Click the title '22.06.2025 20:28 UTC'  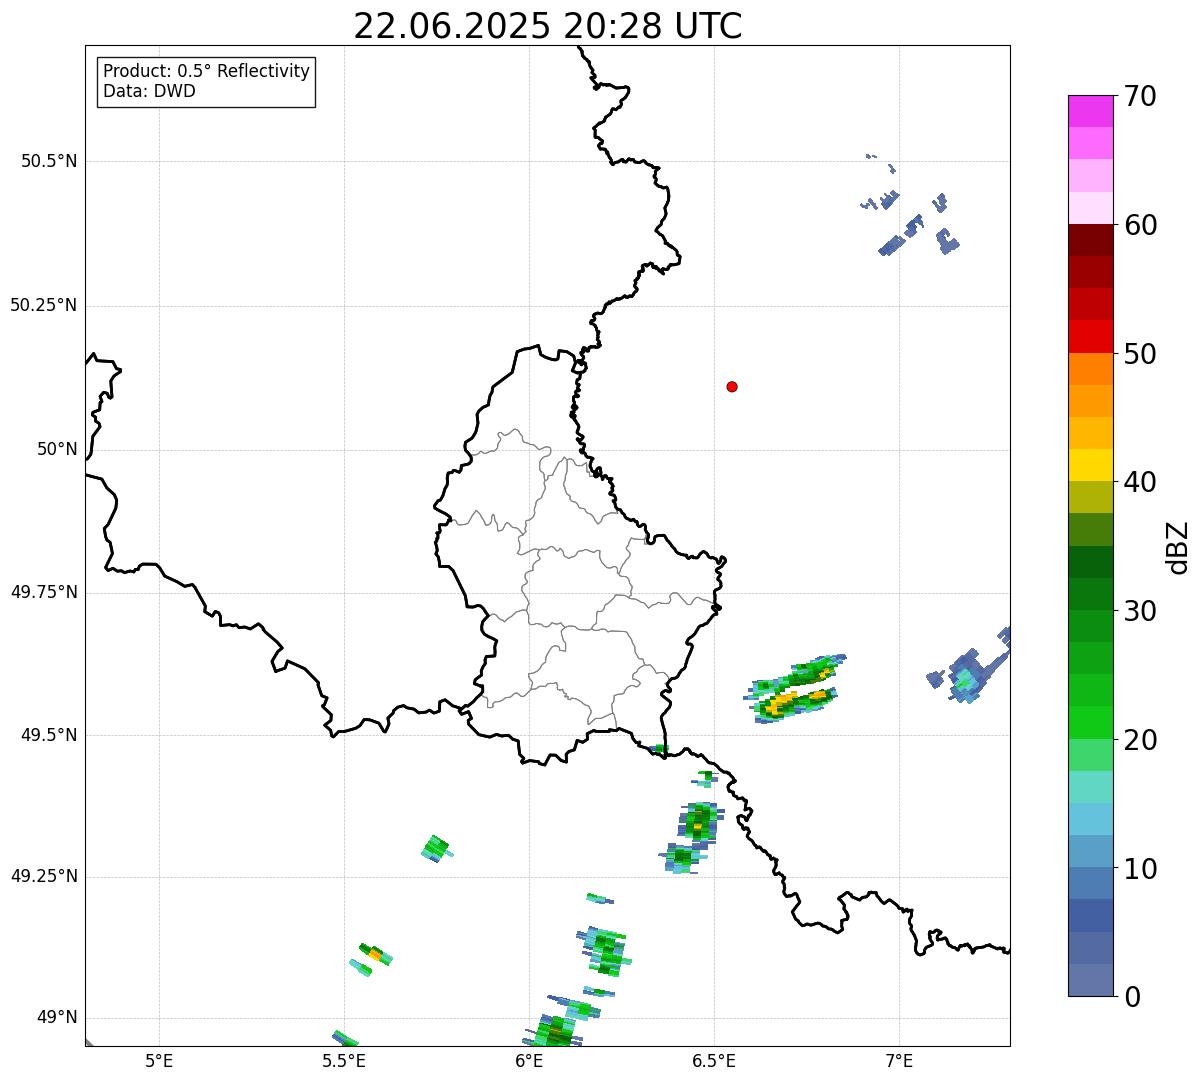click(x=548, y=26)
